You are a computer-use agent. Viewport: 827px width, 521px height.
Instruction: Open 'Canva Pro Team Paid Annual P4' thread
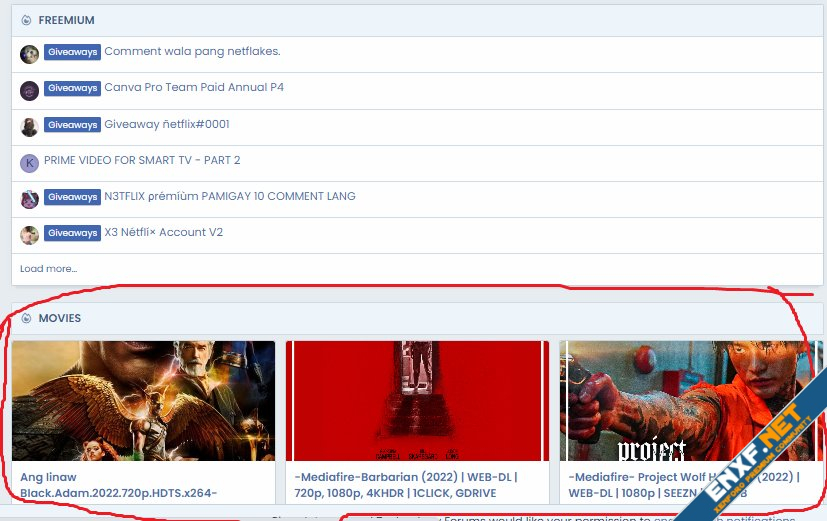[194, 88]
